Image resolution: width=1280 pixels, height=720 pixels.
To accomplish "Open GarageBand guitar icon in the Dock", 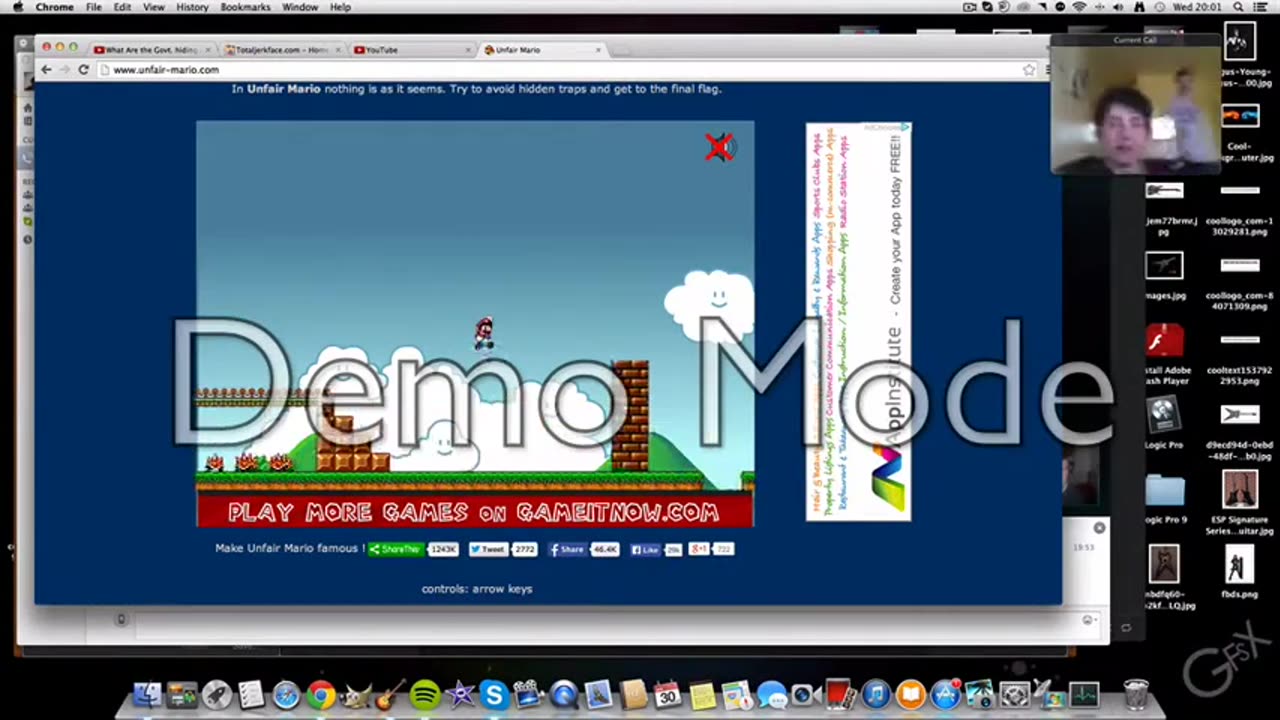I will click(x=389, y=694).
